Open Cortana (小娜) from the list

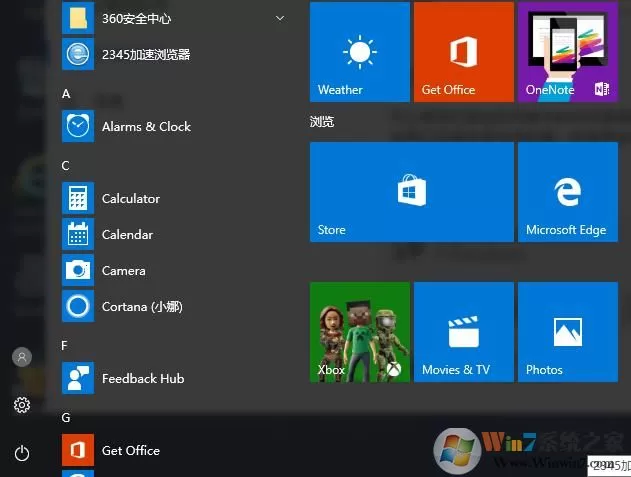[x=175, y=306]
